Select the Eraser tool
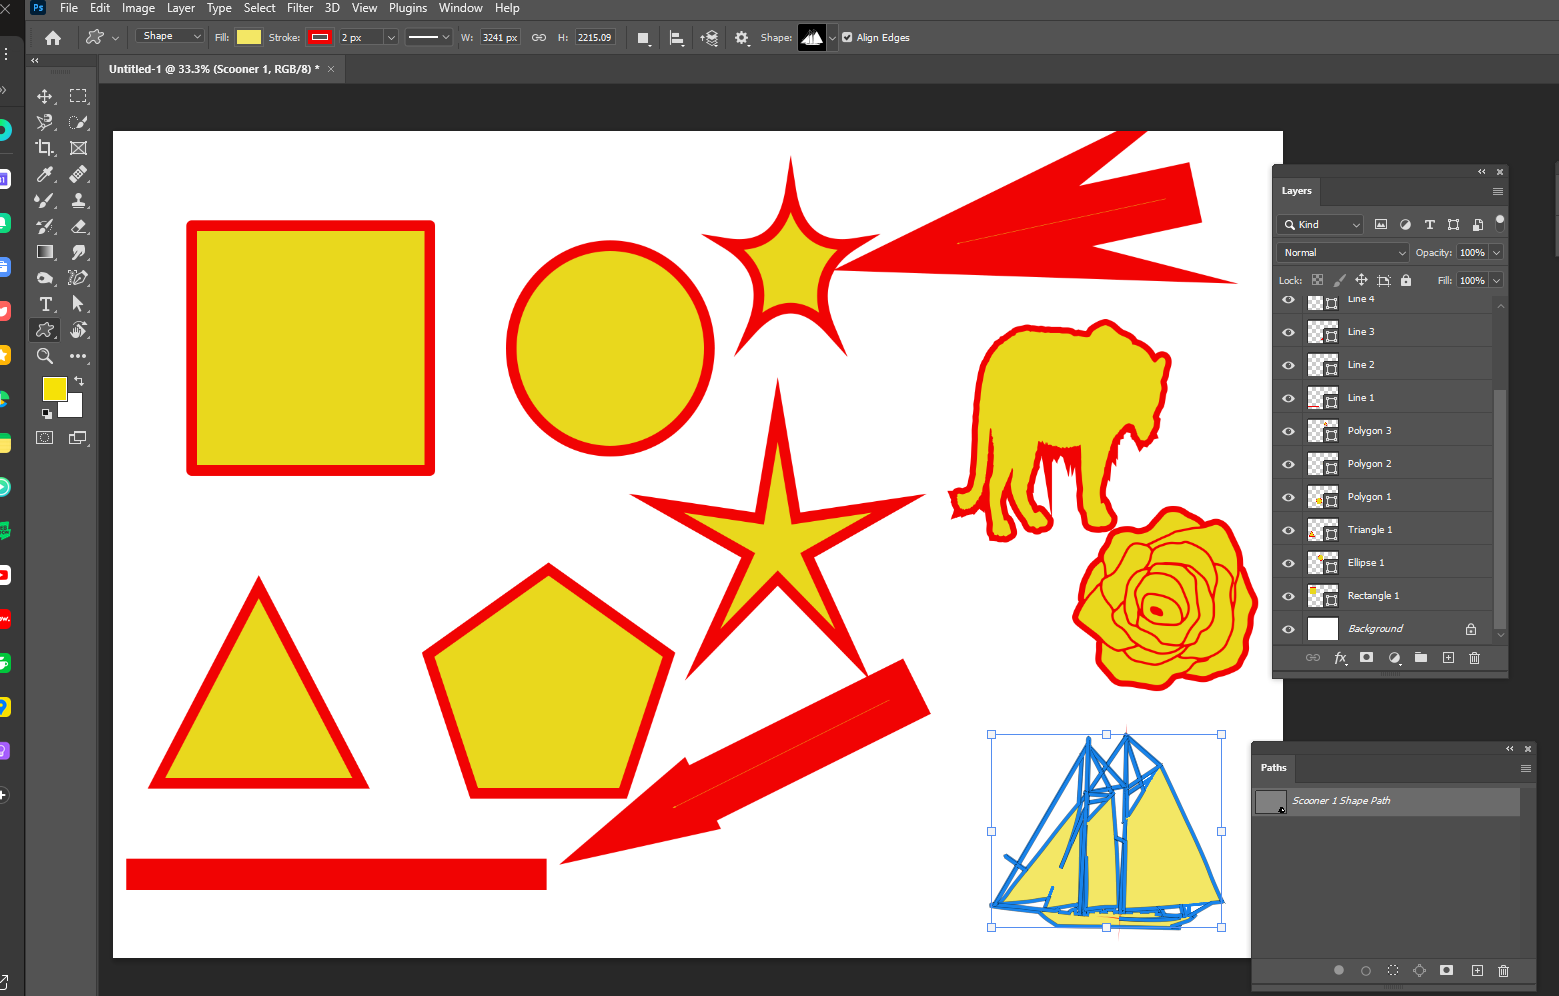1559x996 pixels. (78, 226)
